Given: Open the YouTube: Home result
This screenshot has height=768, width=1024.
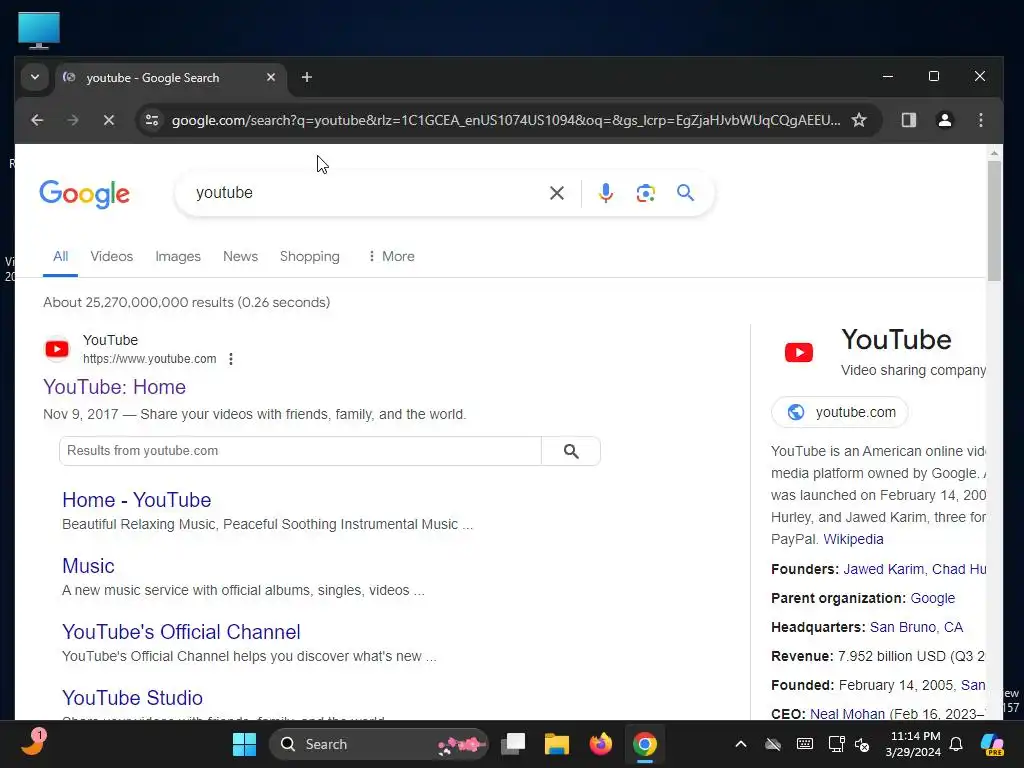Looking at the screenshot, I should [x=114, y=387].
